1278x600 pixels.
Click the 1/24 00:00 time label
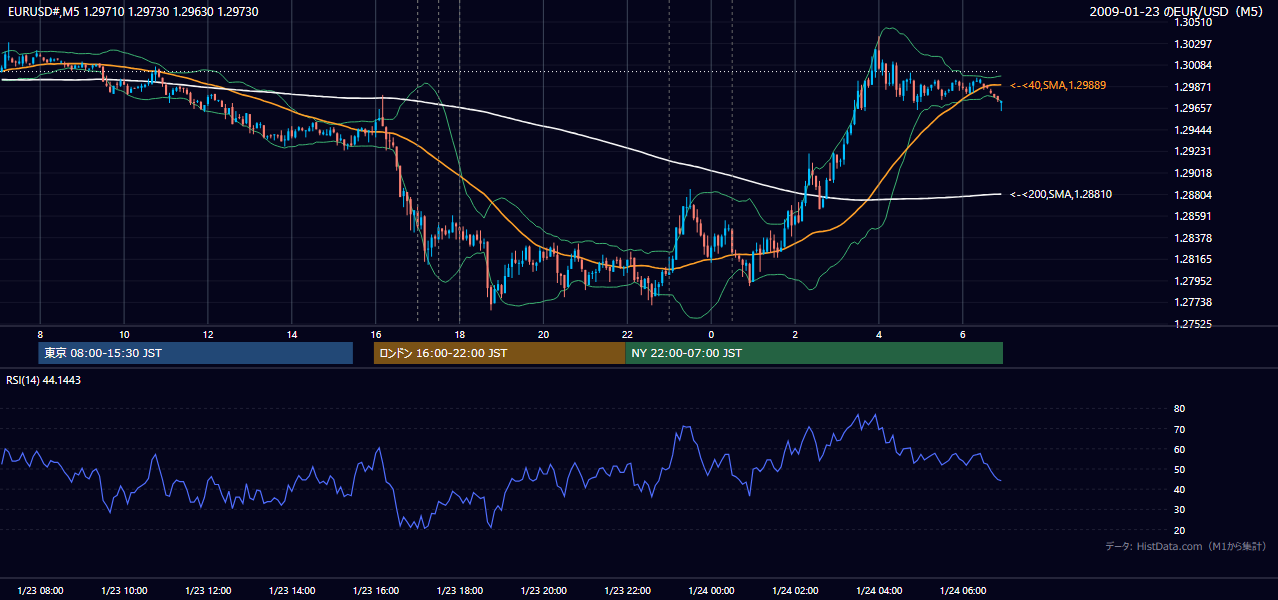[x=711, y=591]
